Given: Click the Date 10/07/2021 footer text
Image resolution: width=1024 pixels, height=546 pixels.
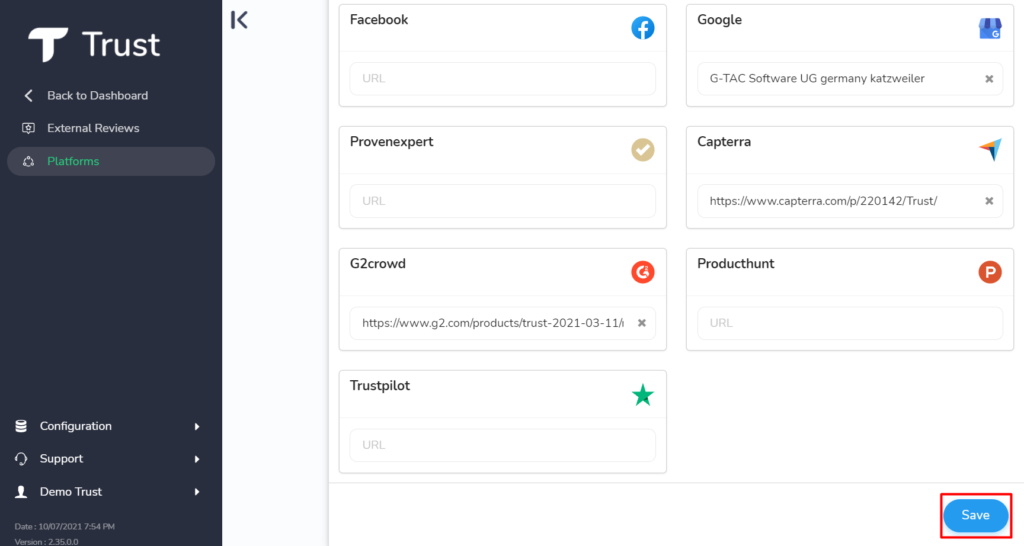Looking at the screenshot, I should [x=65, y=526].
